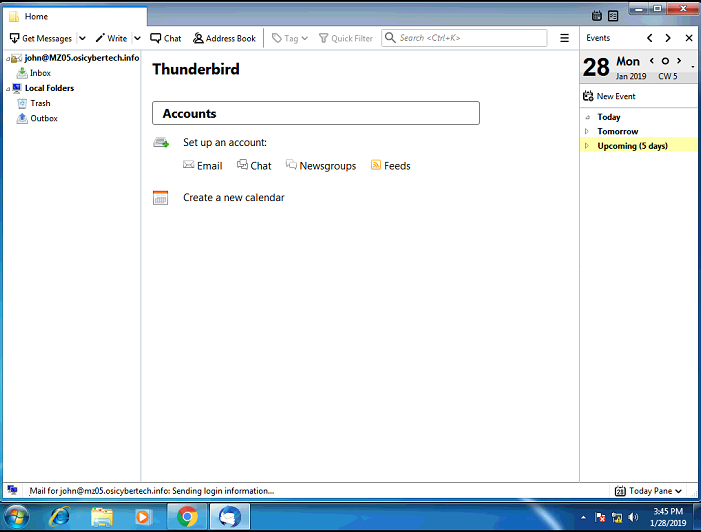Click the Accounts section header

point(316,113)
